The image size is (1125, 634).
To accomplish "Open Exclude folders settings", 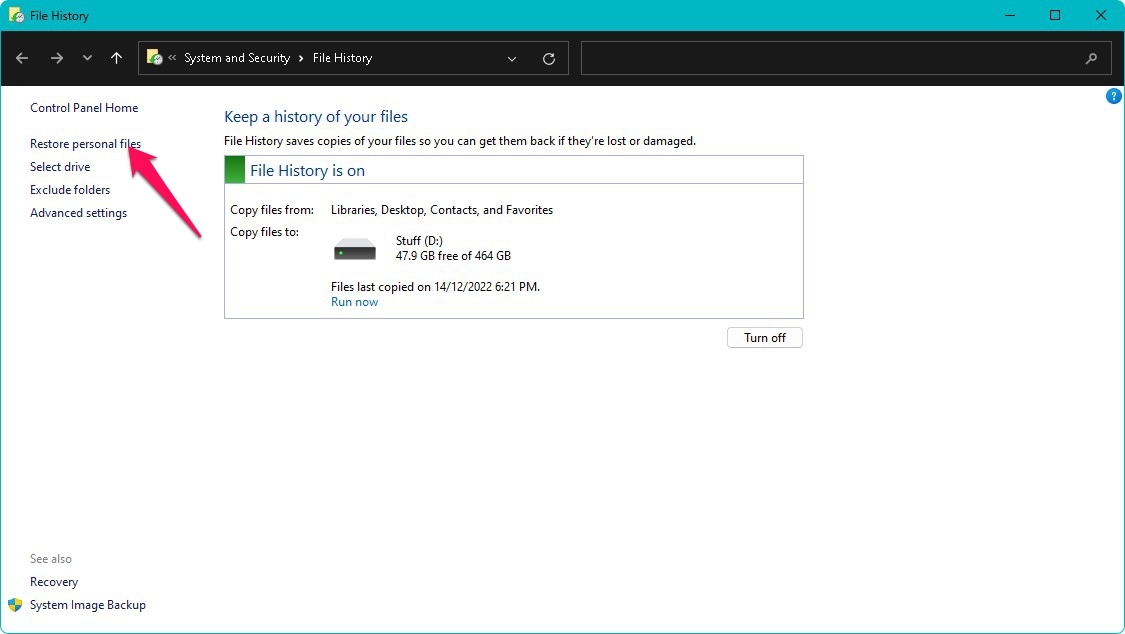I will 70,189.
